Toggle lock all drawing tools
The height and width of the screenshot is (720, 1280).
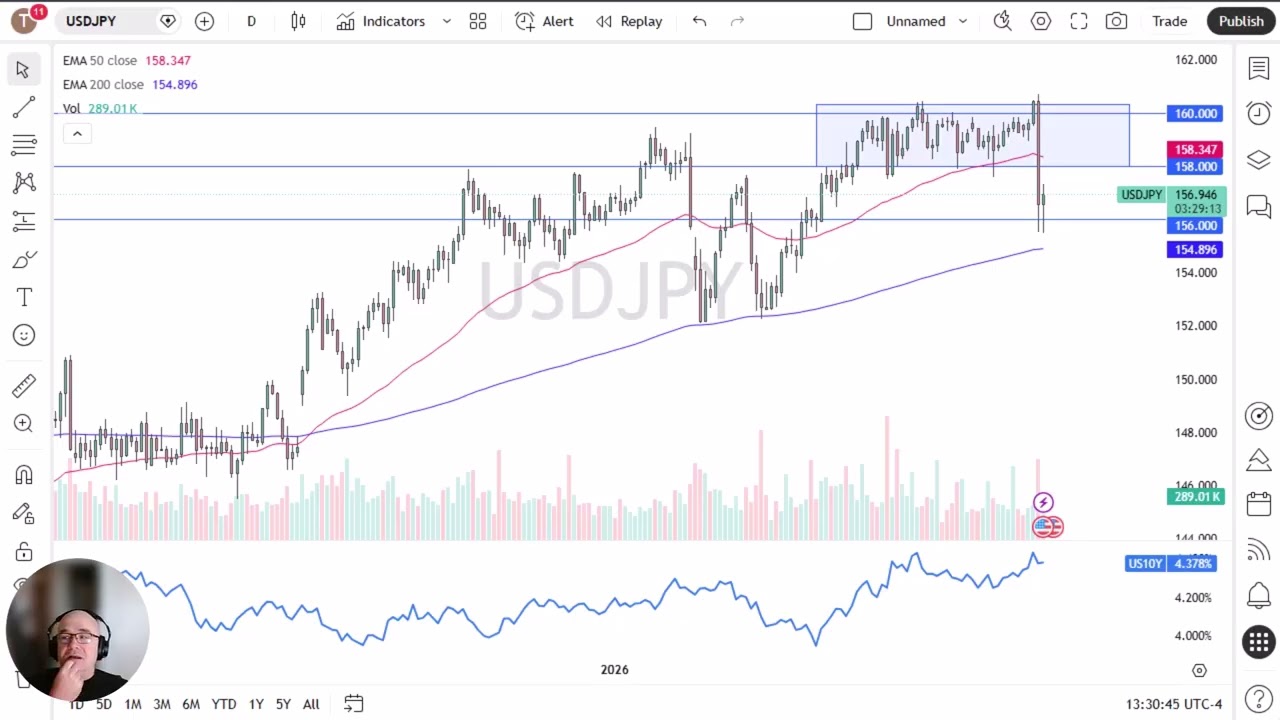[x=23, y=552]
